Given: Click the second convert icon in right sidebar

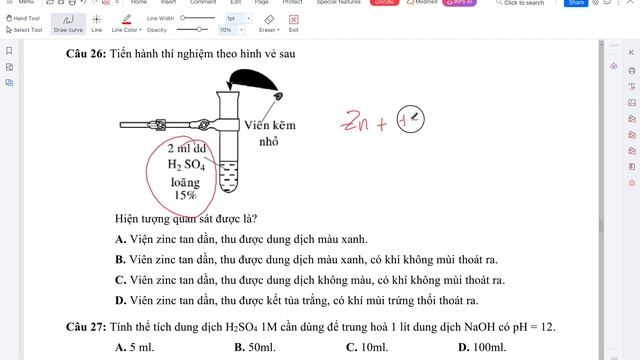Looking at the screenshot, I should (632, 135).
